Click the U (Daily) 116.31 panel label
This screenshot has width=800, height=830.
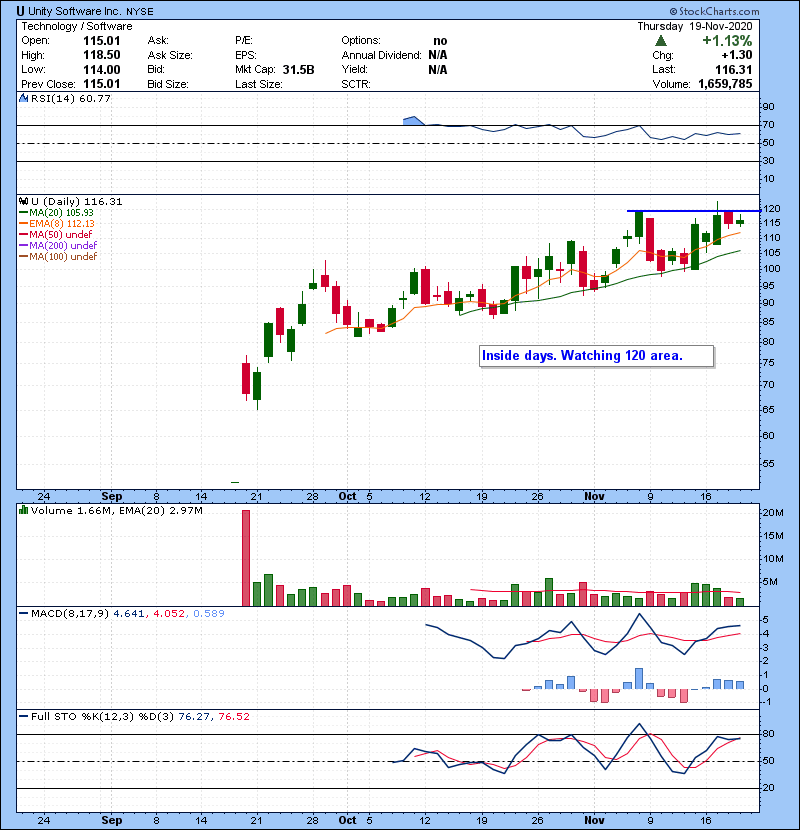coord(77,202)
